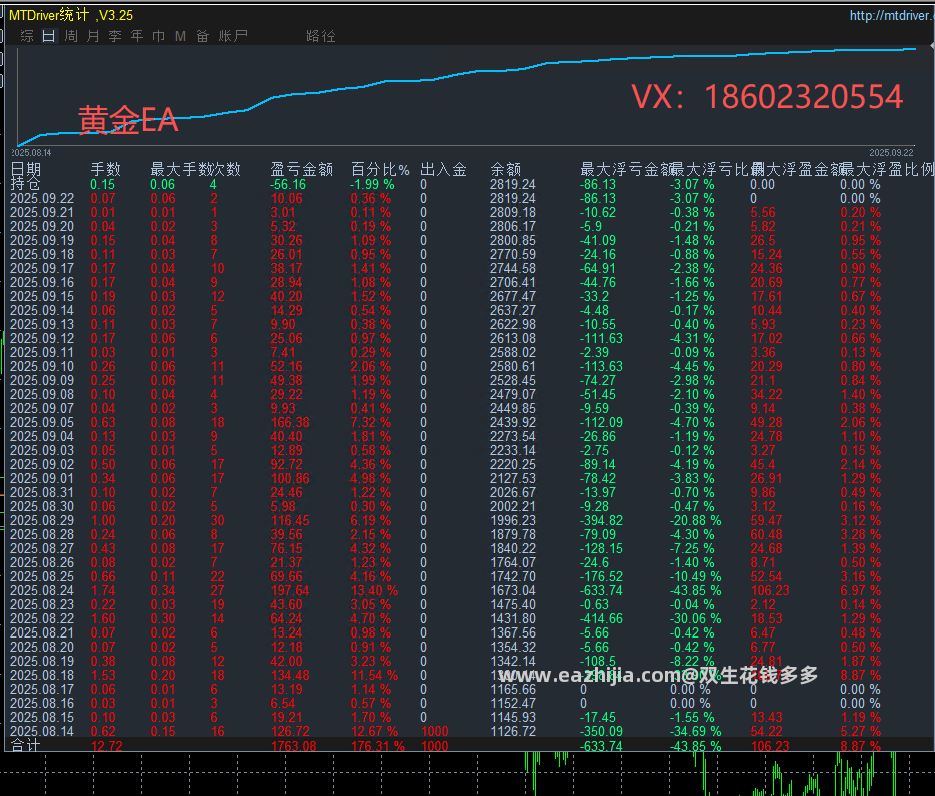The height and width of the screenshot is (796, 935).
Task: Click drawdown ratio -30.06 %
Action: coord(695,619)
